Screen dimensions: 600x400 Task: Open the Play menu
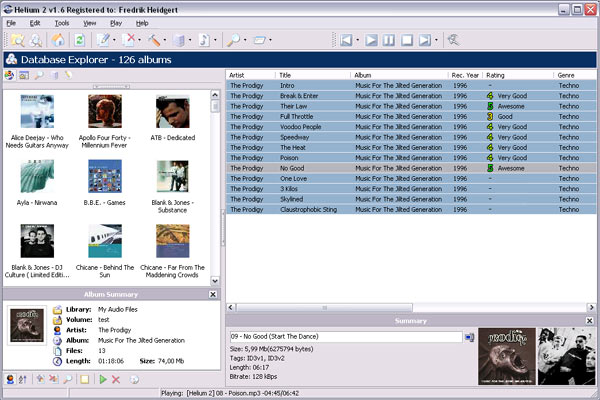pyautogui.click(x=116, y=23)
